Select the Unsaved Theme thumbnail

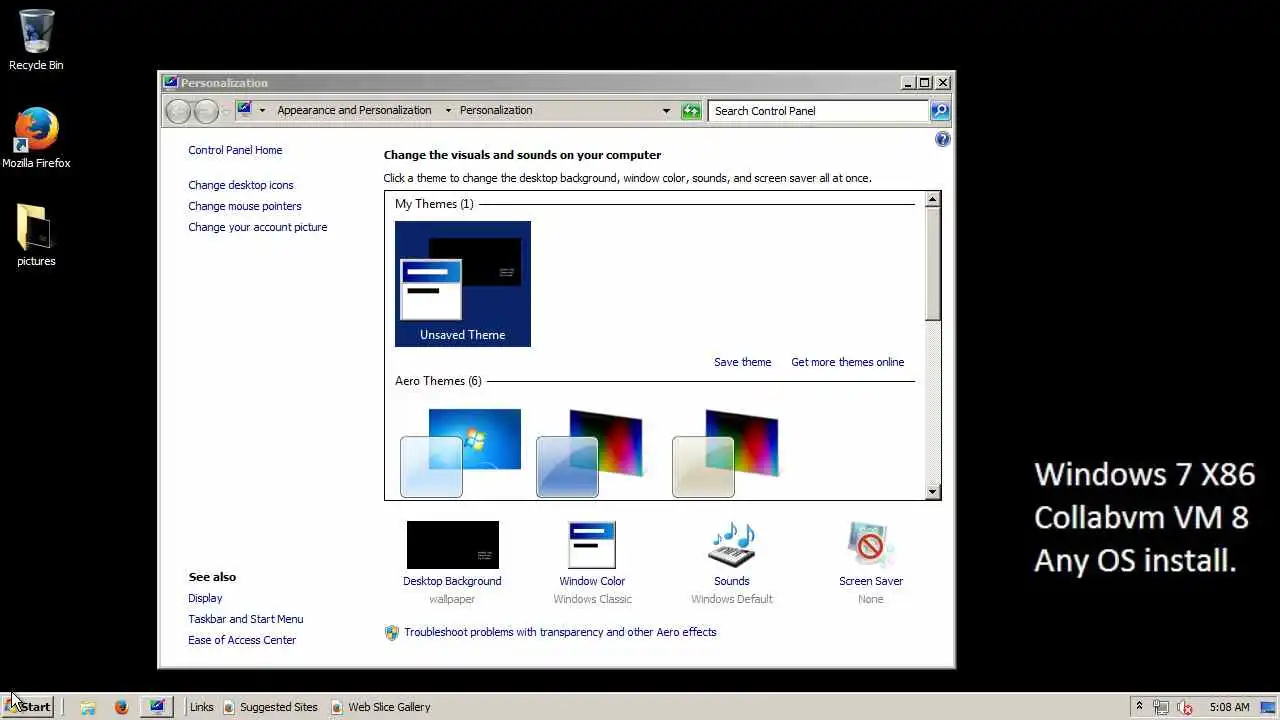click(x=463, y=284)
